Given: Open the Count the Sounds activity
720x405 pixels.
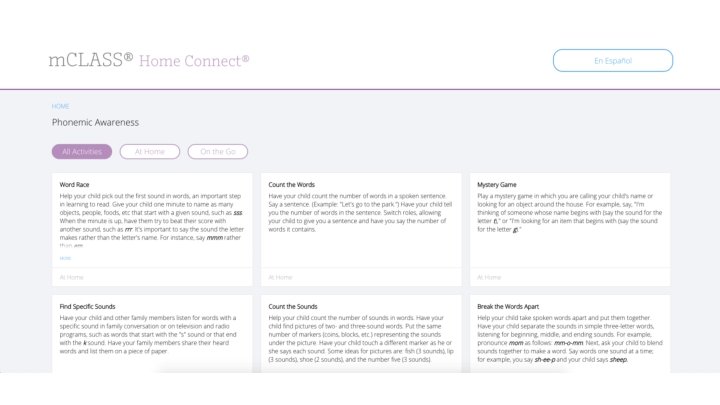Looking at the screenshot, I should (x=293, y=307).
